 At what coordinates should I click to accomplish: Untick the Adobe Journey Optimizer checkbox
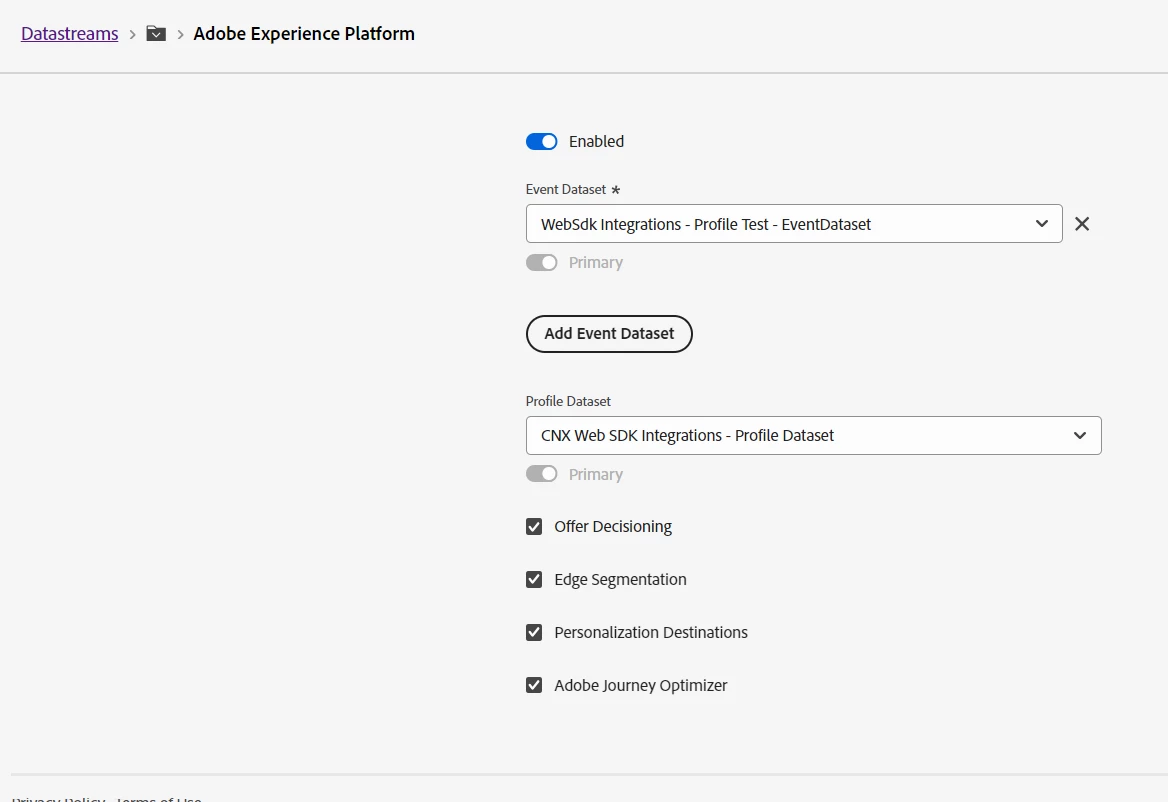click(534, 686)
